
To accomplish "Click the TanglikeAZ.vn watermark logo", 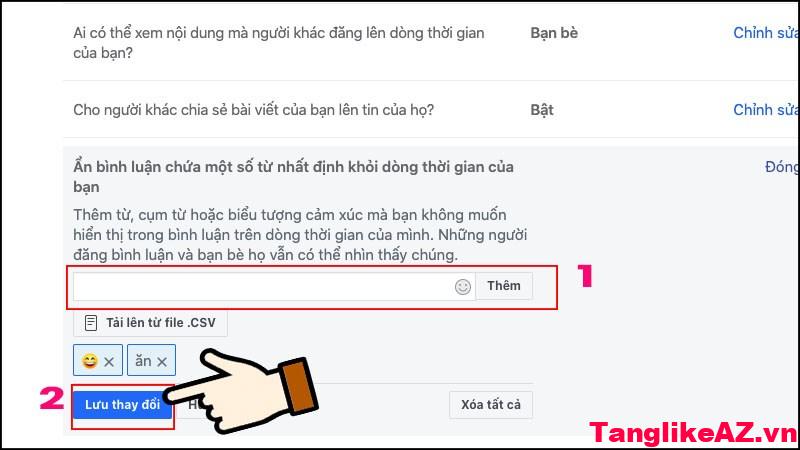I will (x=693, y=433).
